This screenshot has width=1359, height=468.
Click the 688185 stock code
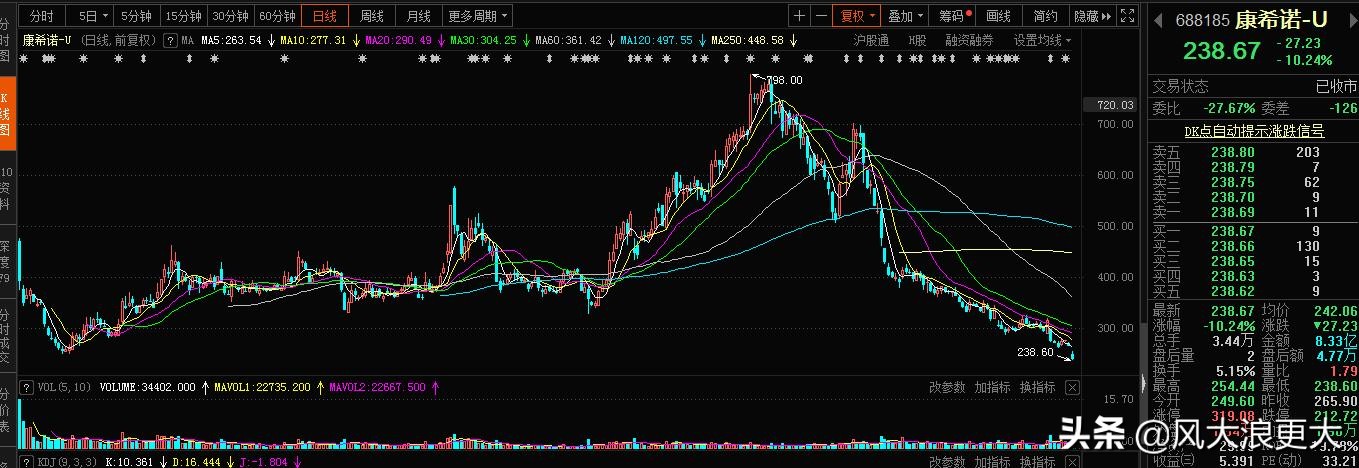coord(1202,20)
